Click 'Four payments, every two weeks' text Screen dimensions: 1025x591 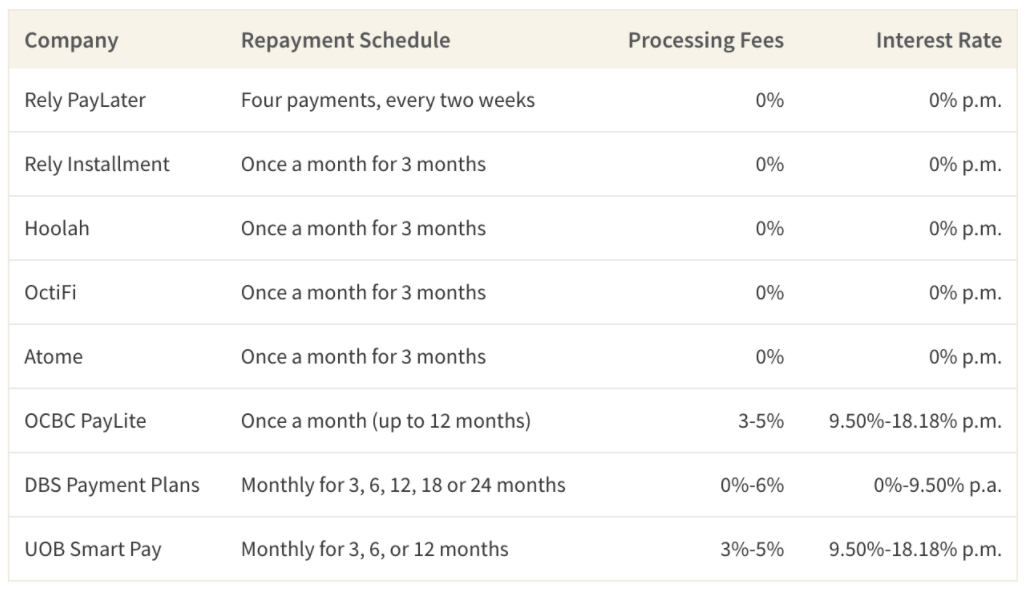coord(388,100)
